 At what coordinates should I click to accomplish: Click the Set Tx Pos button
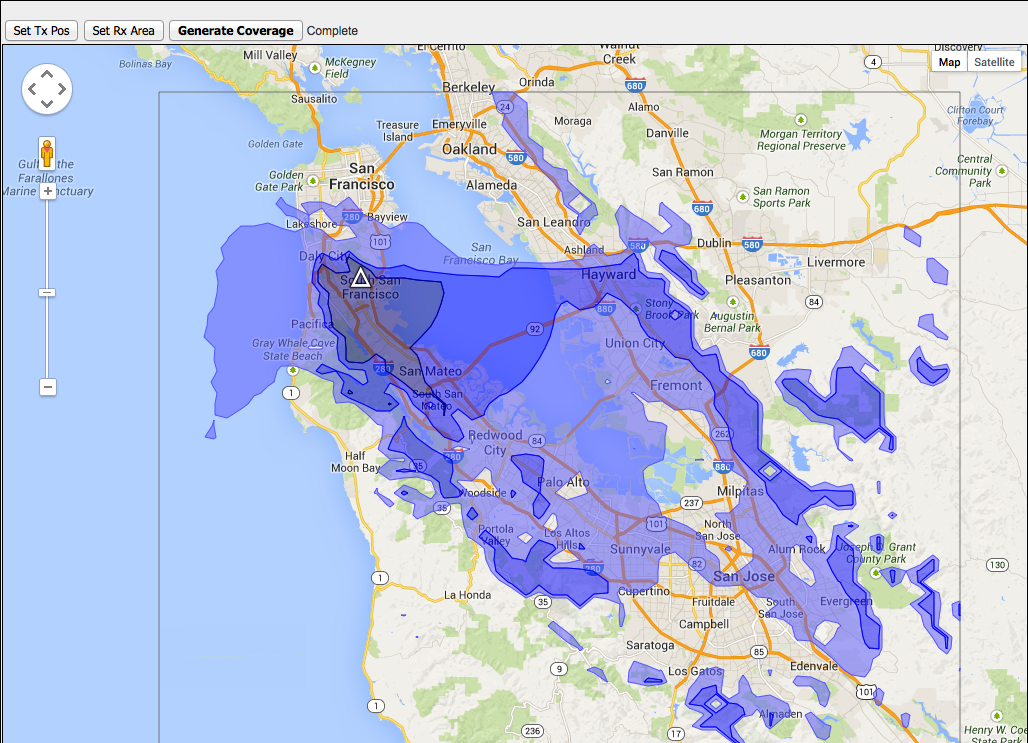(x=41, y=31)
